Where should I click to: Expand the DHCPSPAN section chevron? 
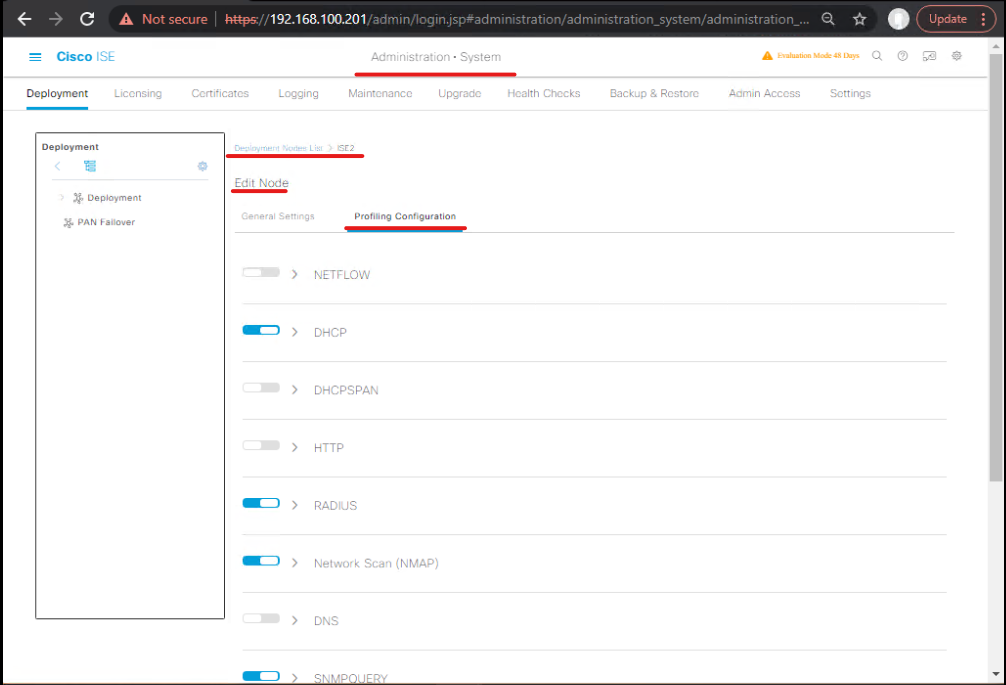(x=294, y=390)
